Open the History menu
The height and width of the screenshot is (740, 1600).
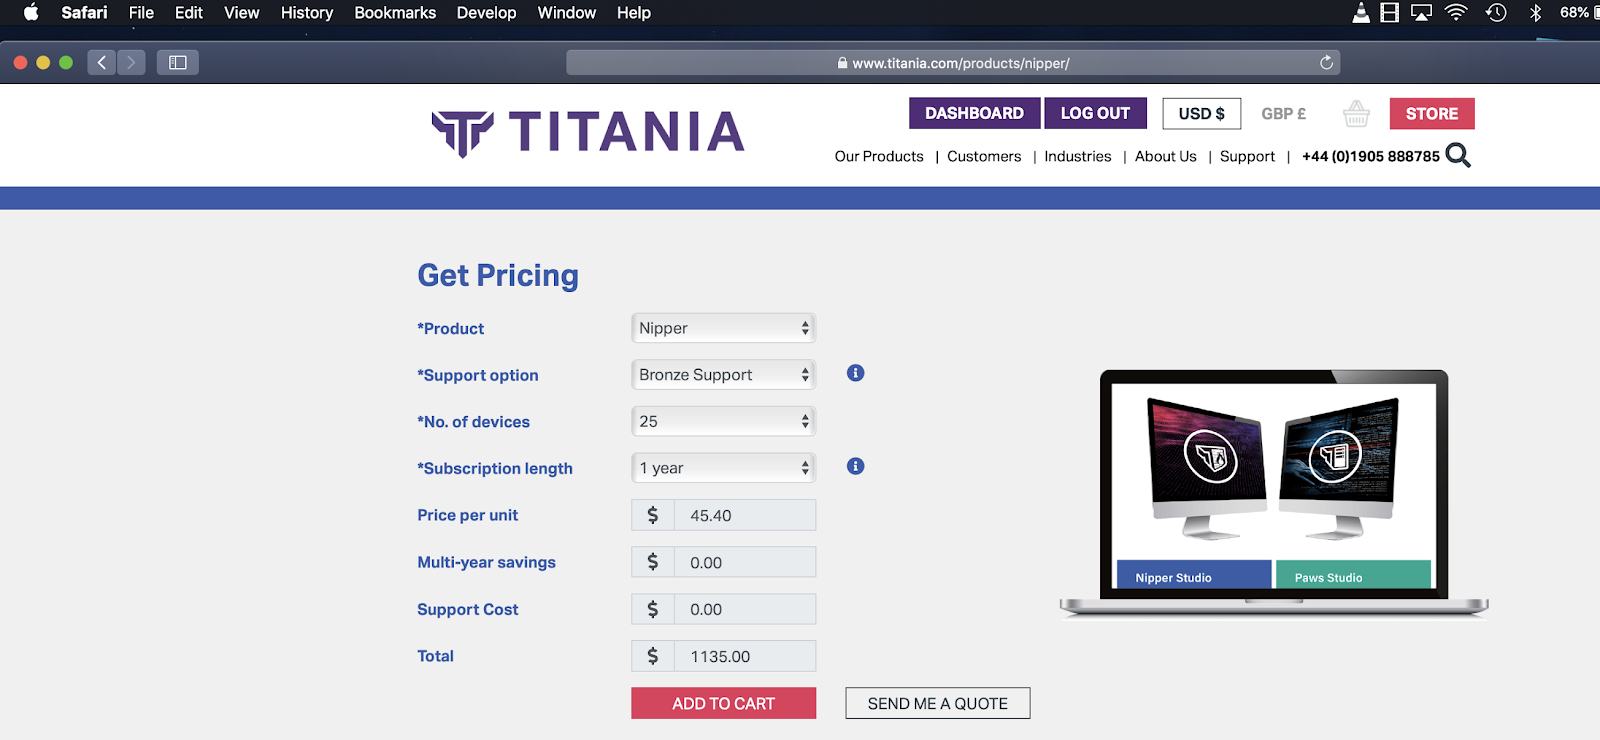click(x=306, y=13)
